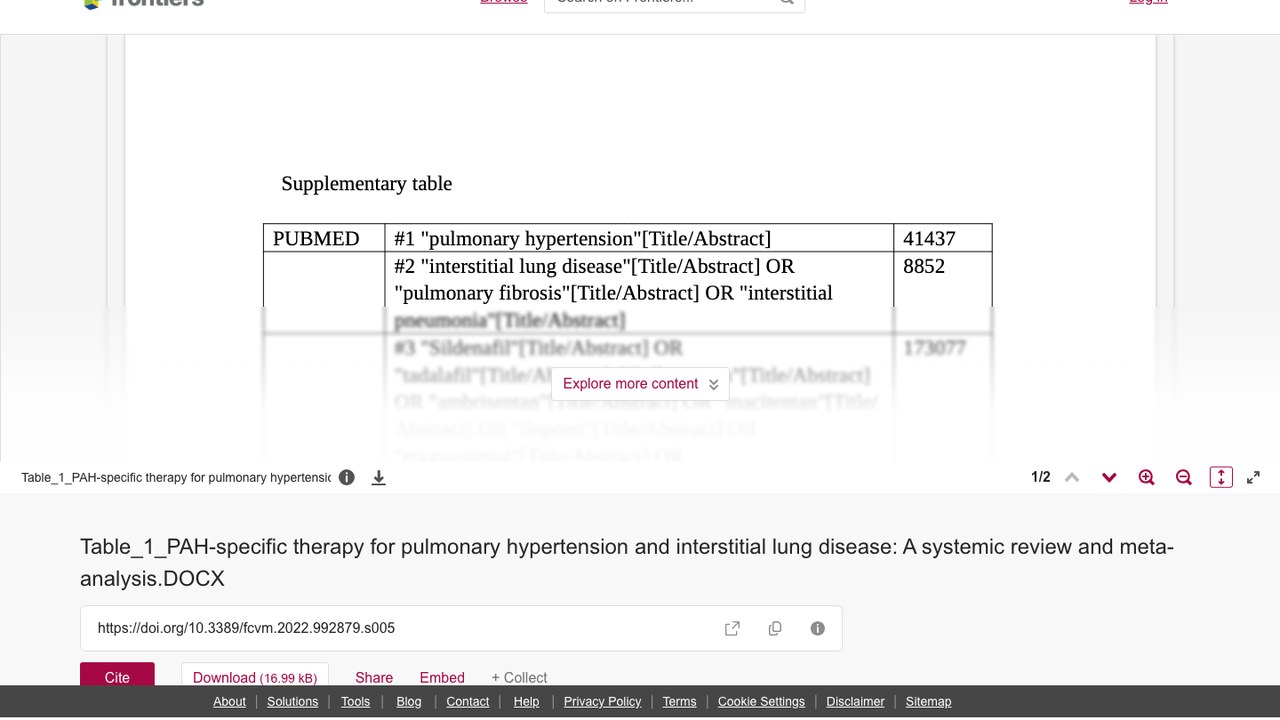Click the Supplementary table heading
The height and width of the screenshot is (720, 1280).
(x=366, y=184)
